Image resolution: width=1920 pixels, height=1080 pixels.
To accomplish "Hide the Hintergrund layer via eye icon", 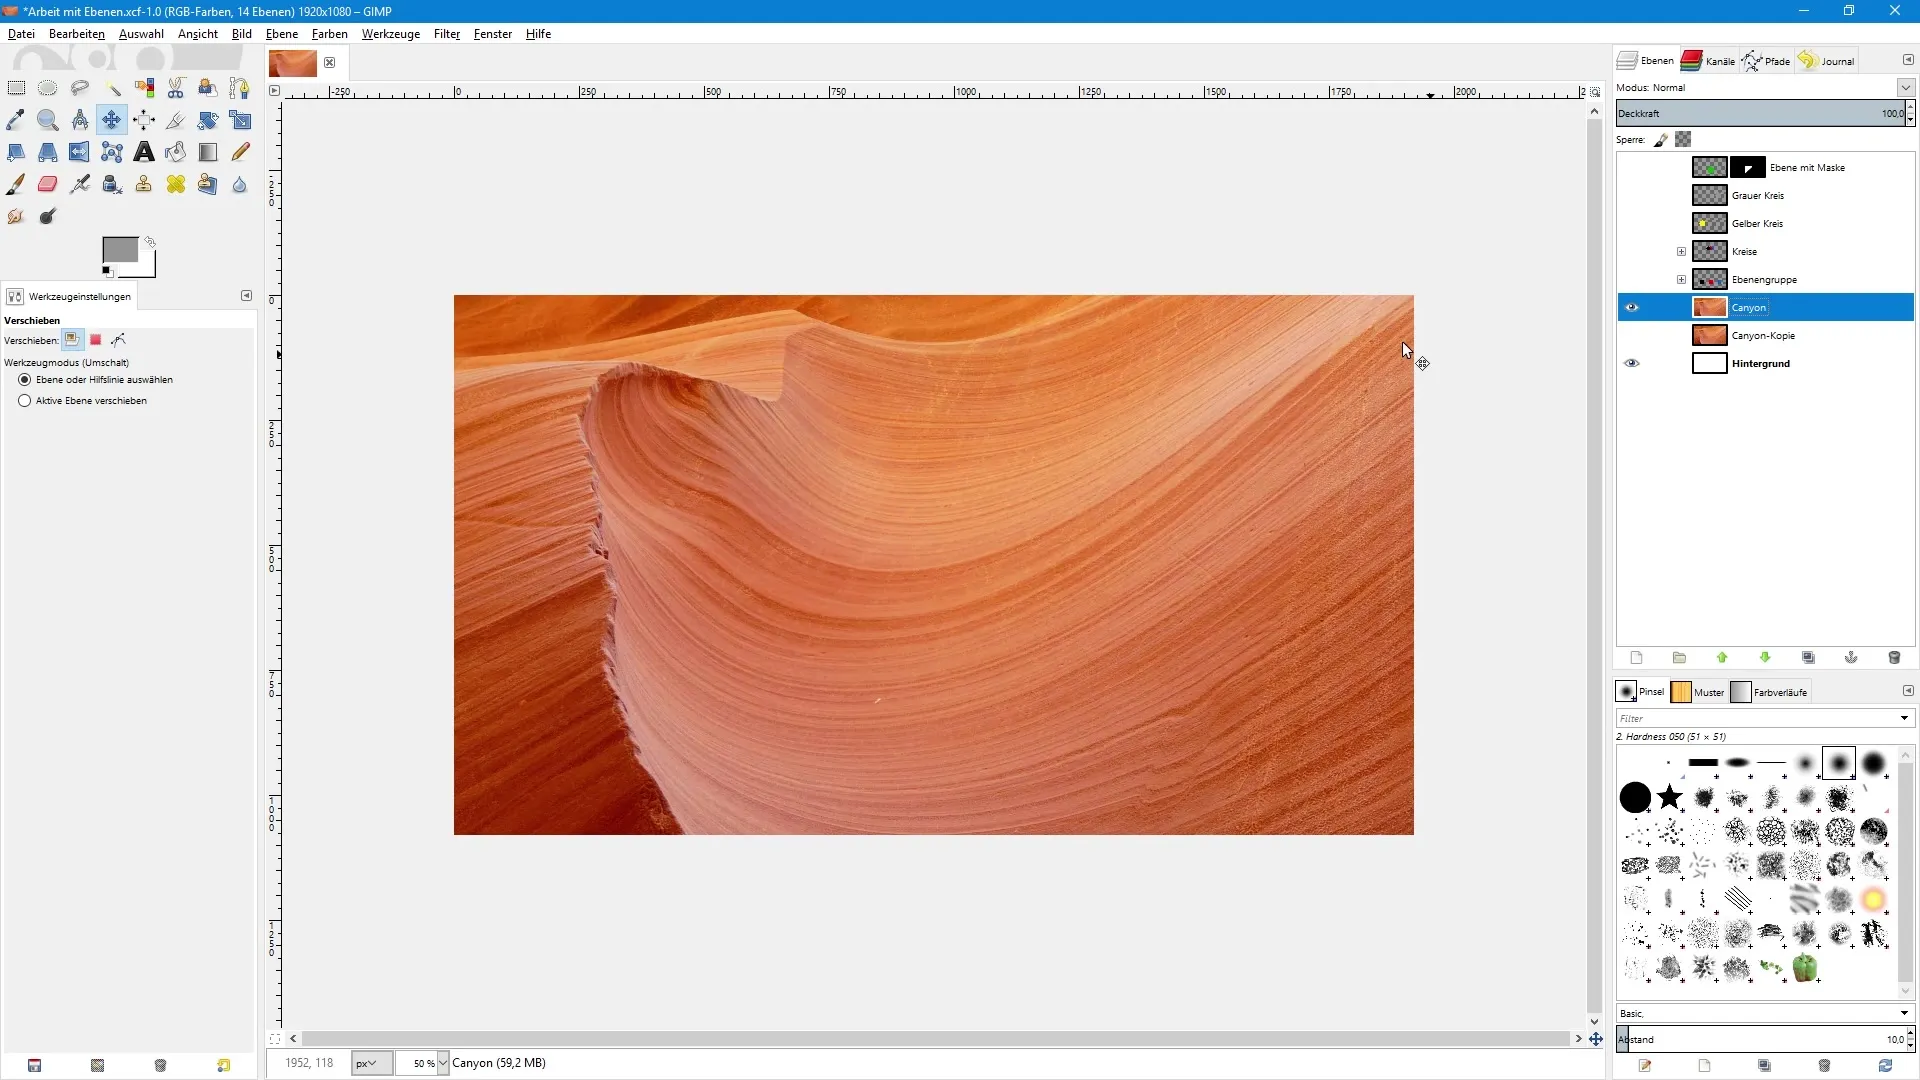I will tap(1632, 364).
